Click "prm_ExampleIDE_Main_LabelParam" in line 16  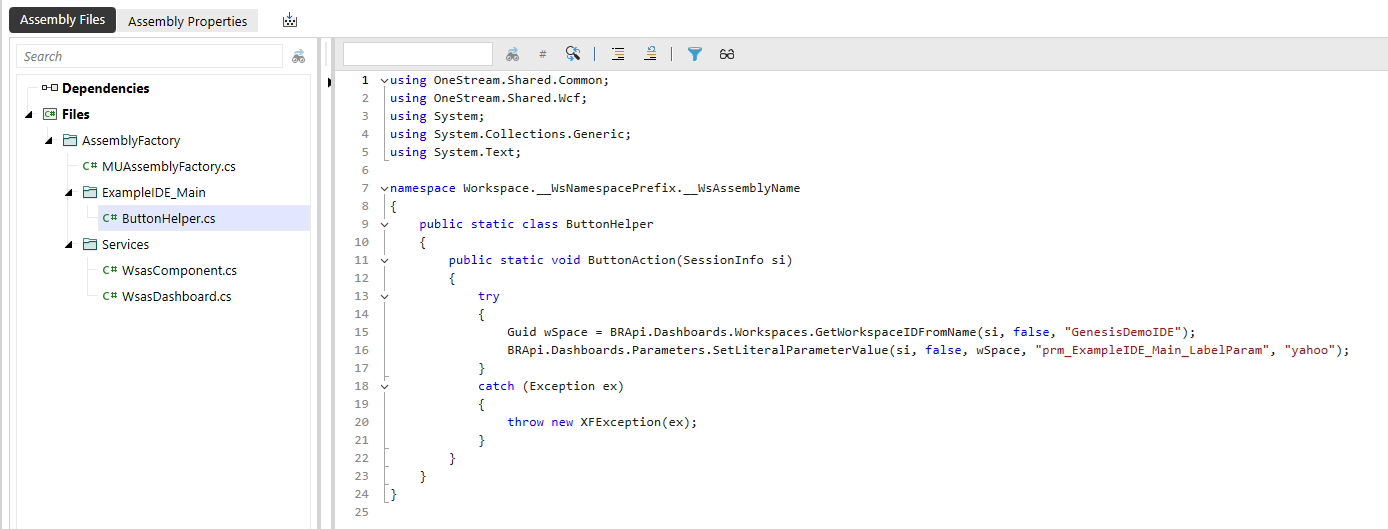point(1152,350)
